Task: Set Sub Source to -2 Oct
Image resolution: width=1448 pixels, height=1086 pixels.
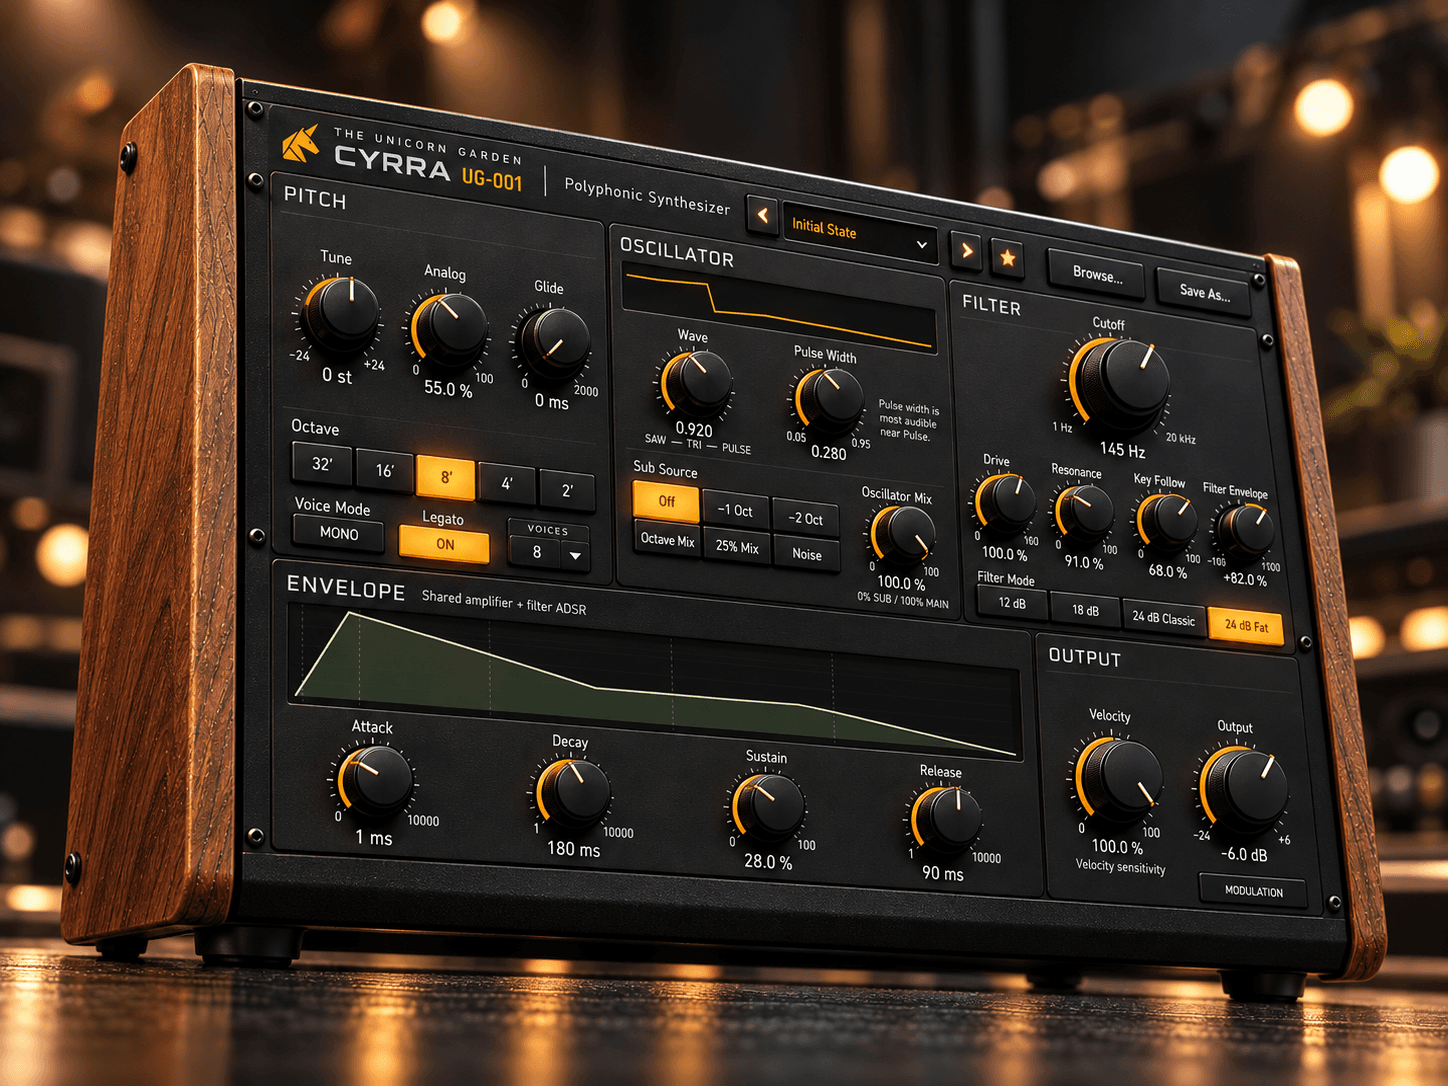Action: 805,519
